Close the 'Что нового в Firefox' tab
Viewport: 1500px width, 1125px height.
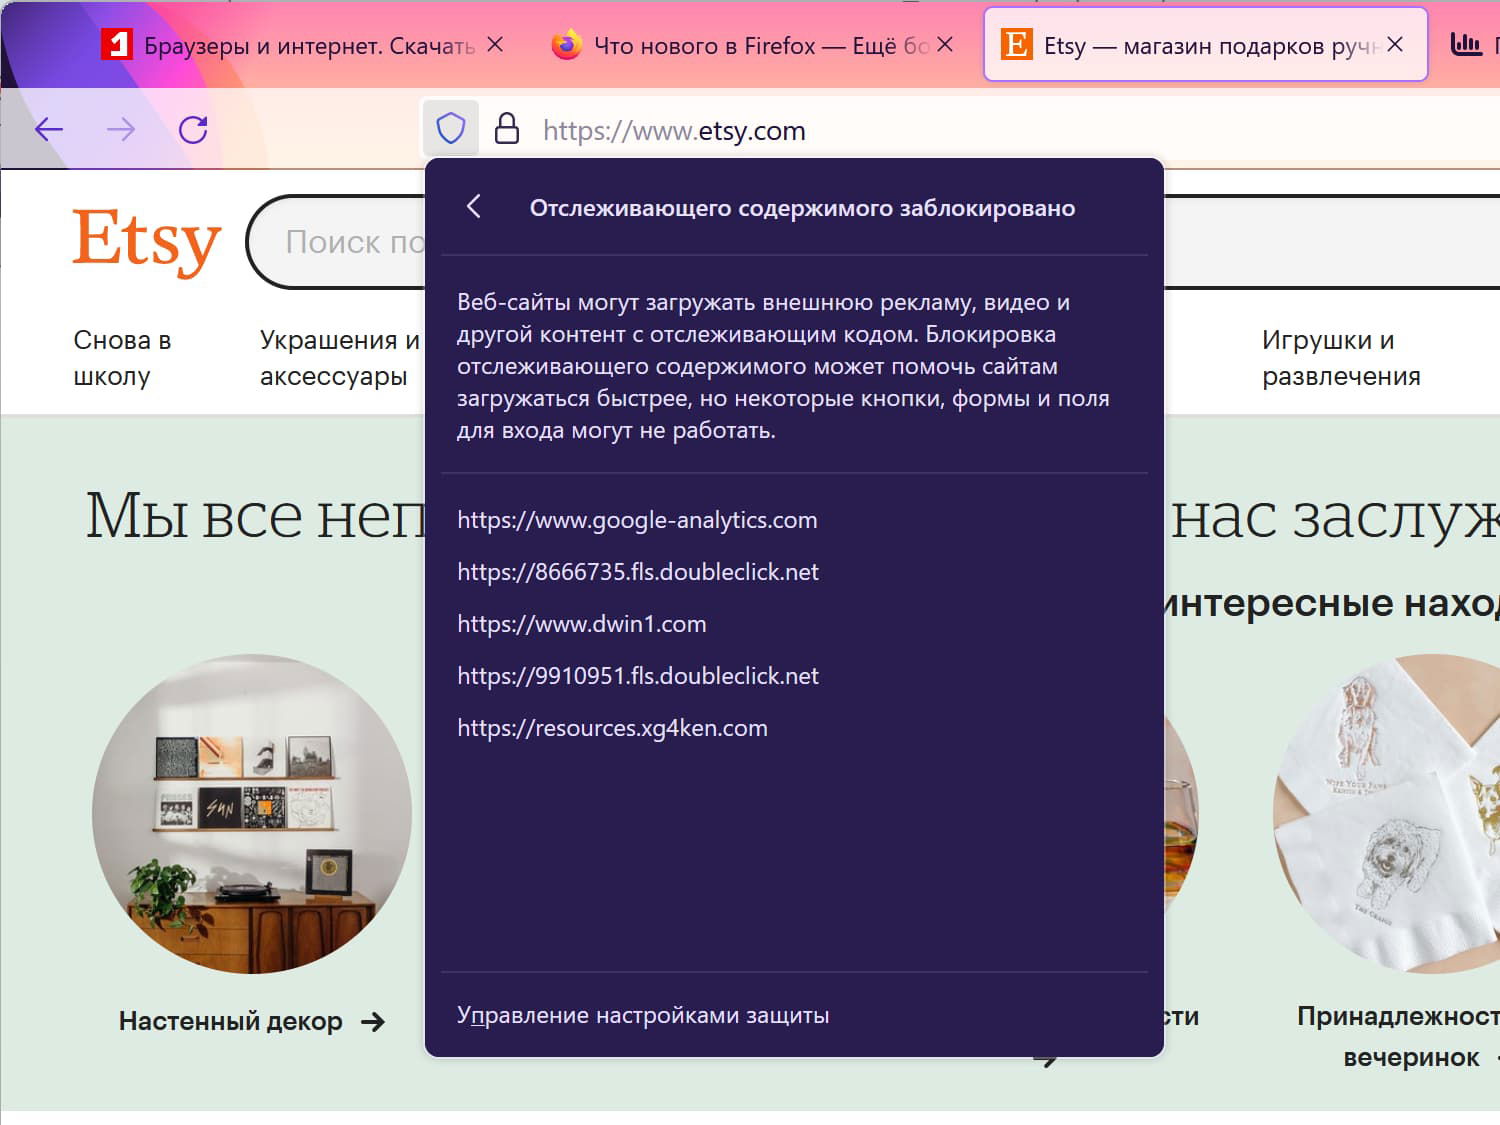[x=945, y=45]
